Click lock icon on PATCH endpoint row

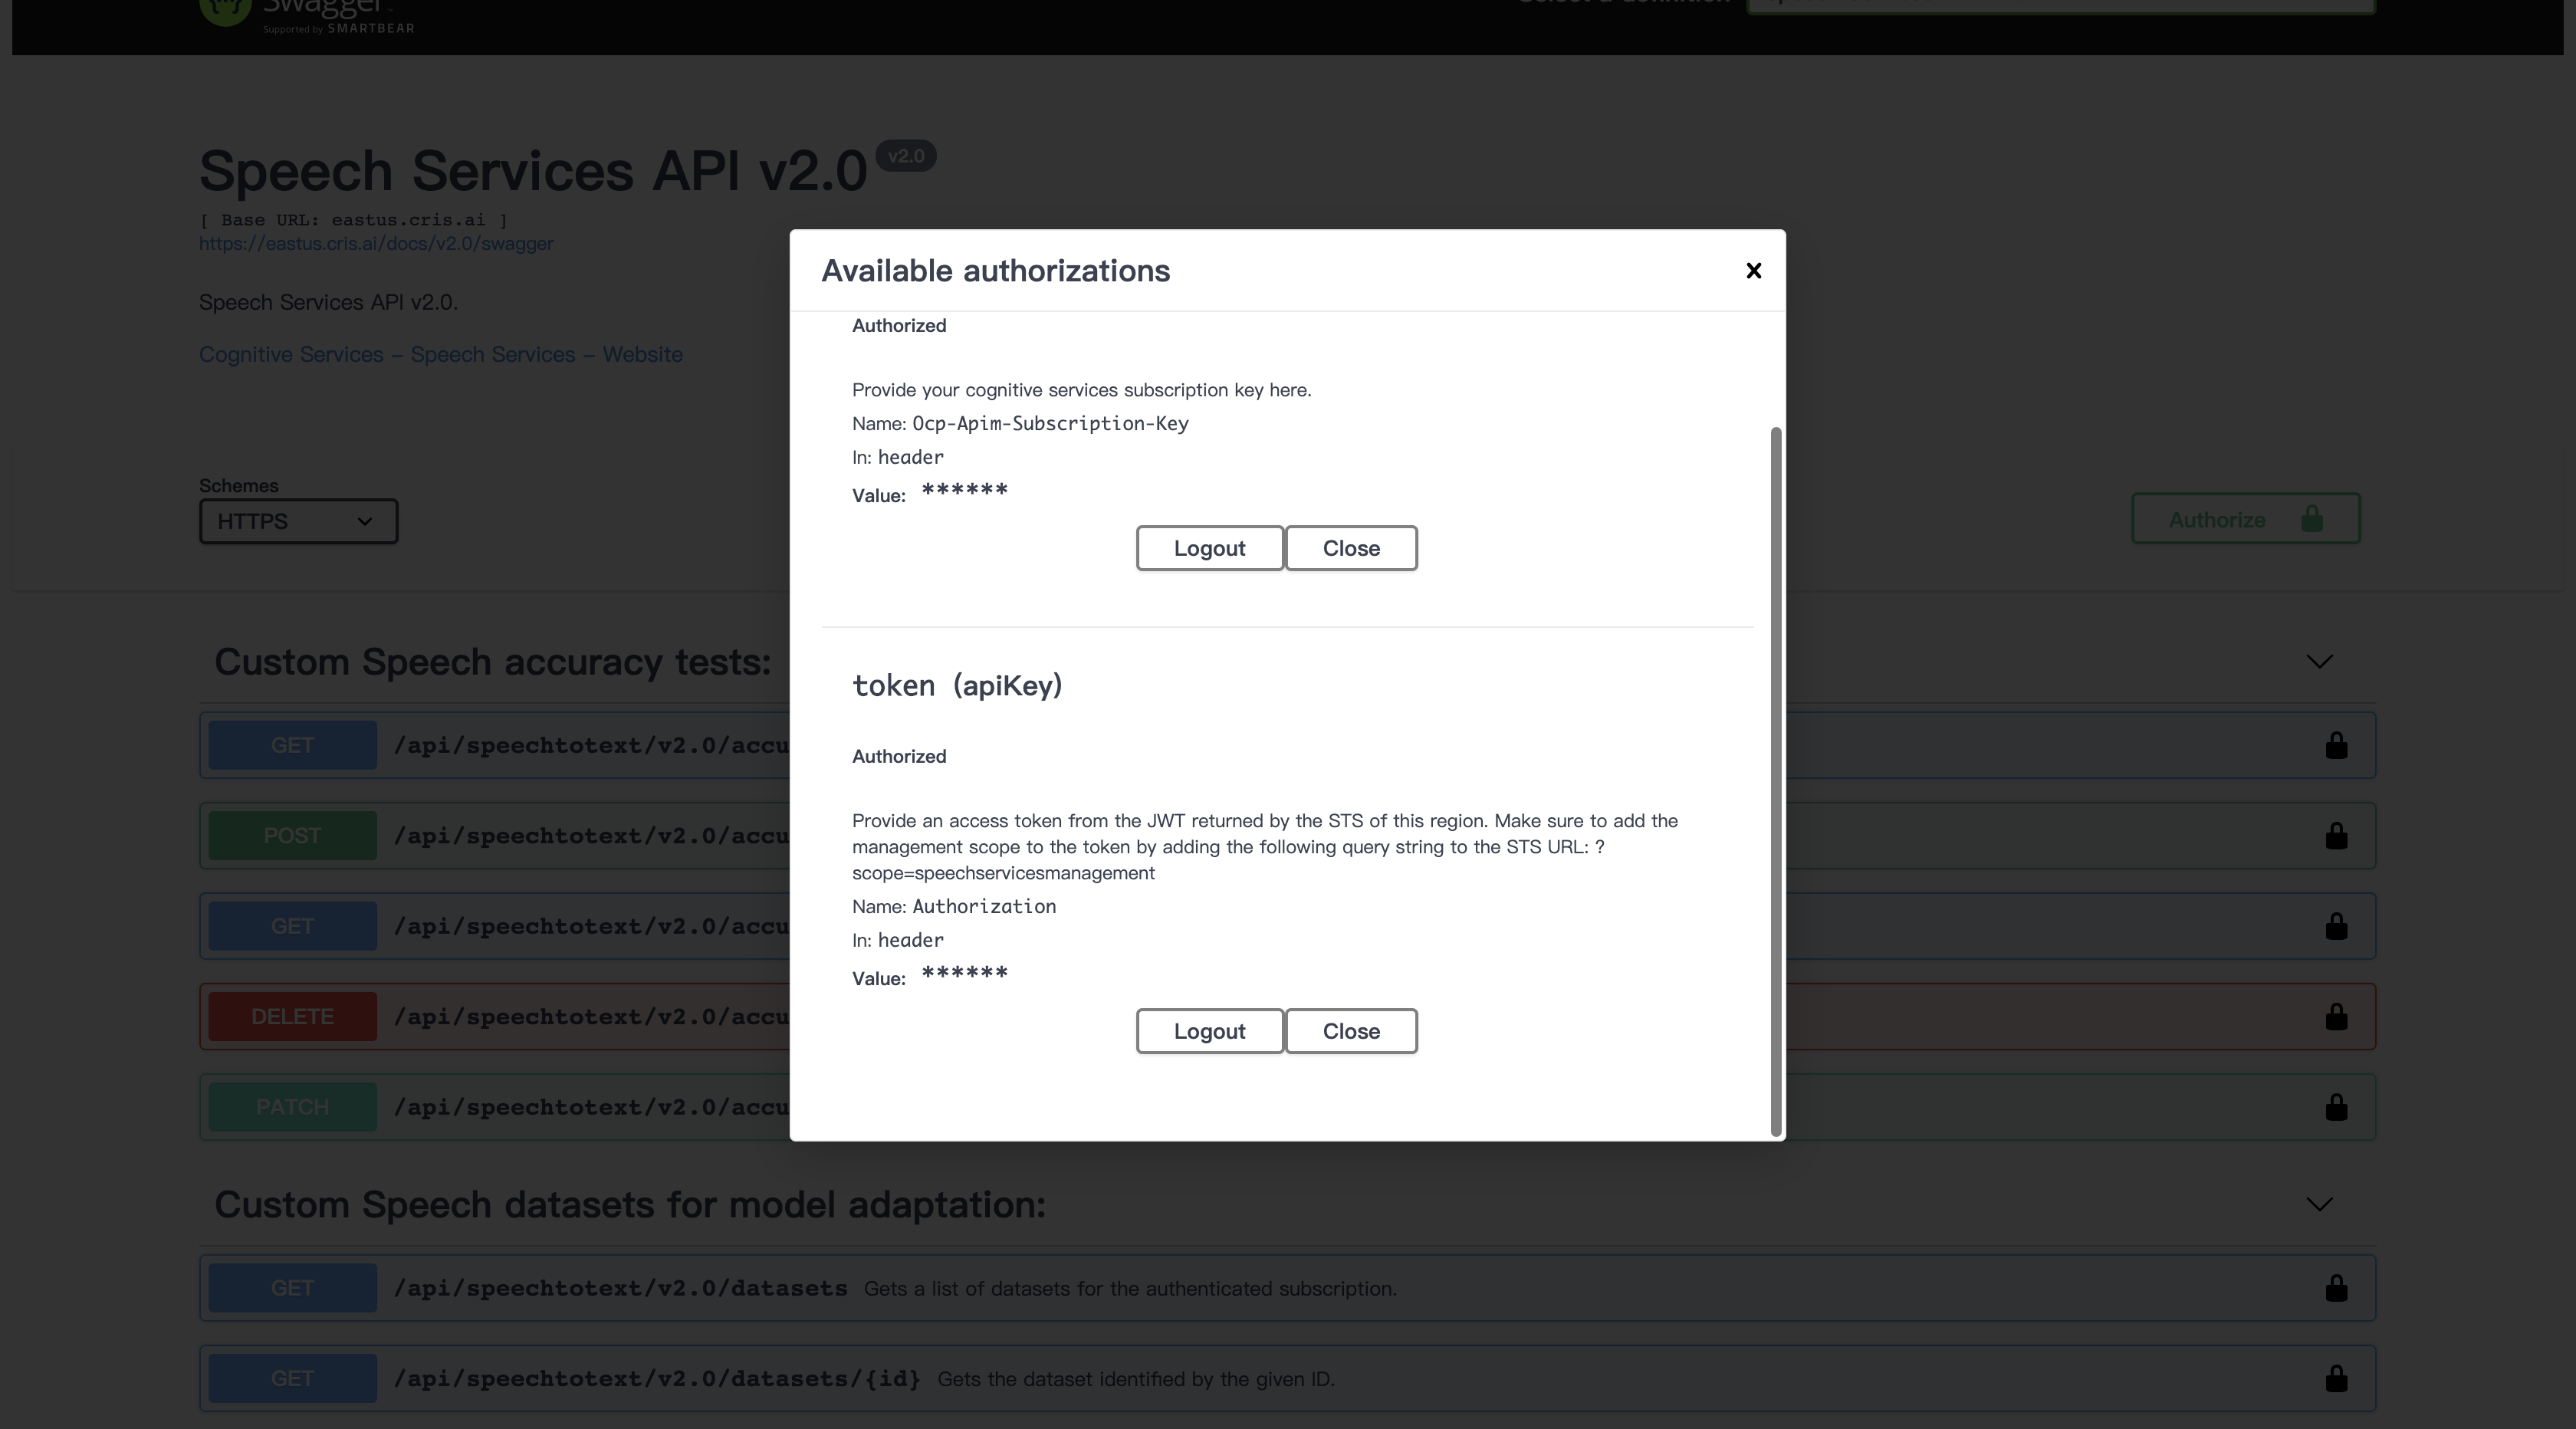point(2335,1107)
